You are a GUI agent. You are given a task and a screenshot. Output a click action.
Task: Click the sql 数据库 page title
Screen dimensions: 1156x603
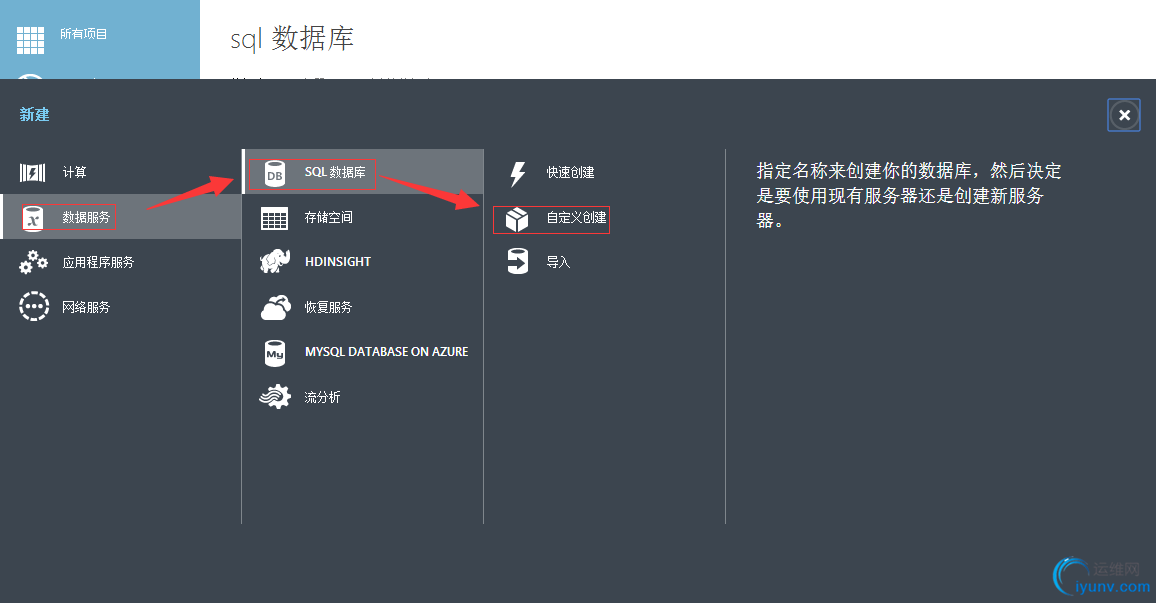tap(292, 39)
